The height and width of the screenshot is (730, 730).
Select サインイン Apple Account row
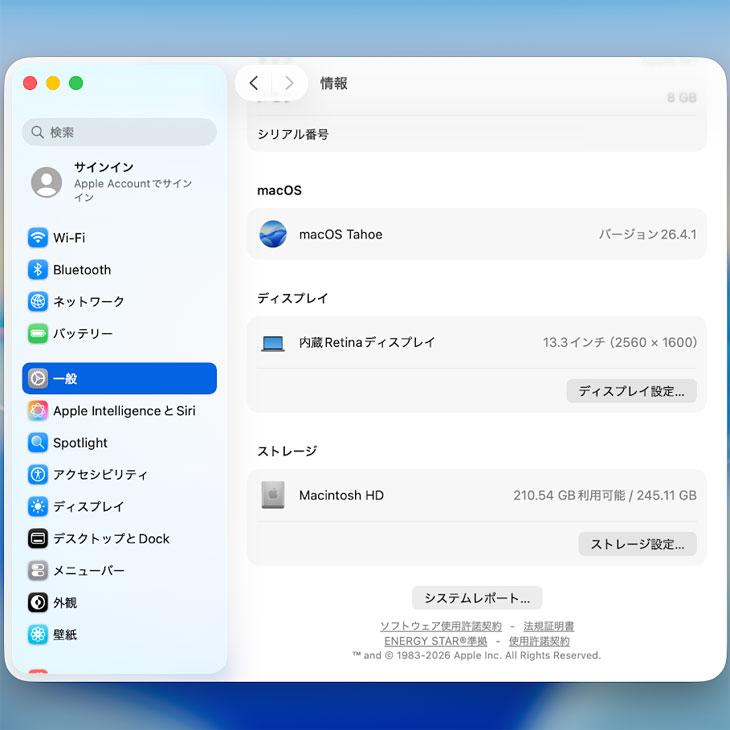(x=120, y=182)
